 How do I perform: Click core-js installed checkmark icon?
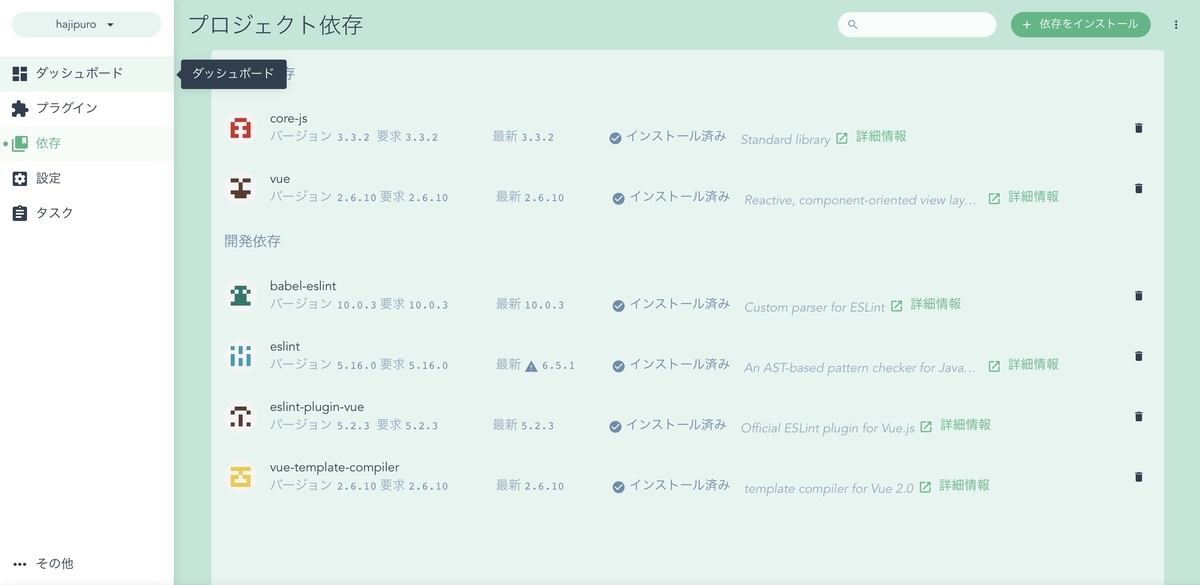[x=615, y=138]
